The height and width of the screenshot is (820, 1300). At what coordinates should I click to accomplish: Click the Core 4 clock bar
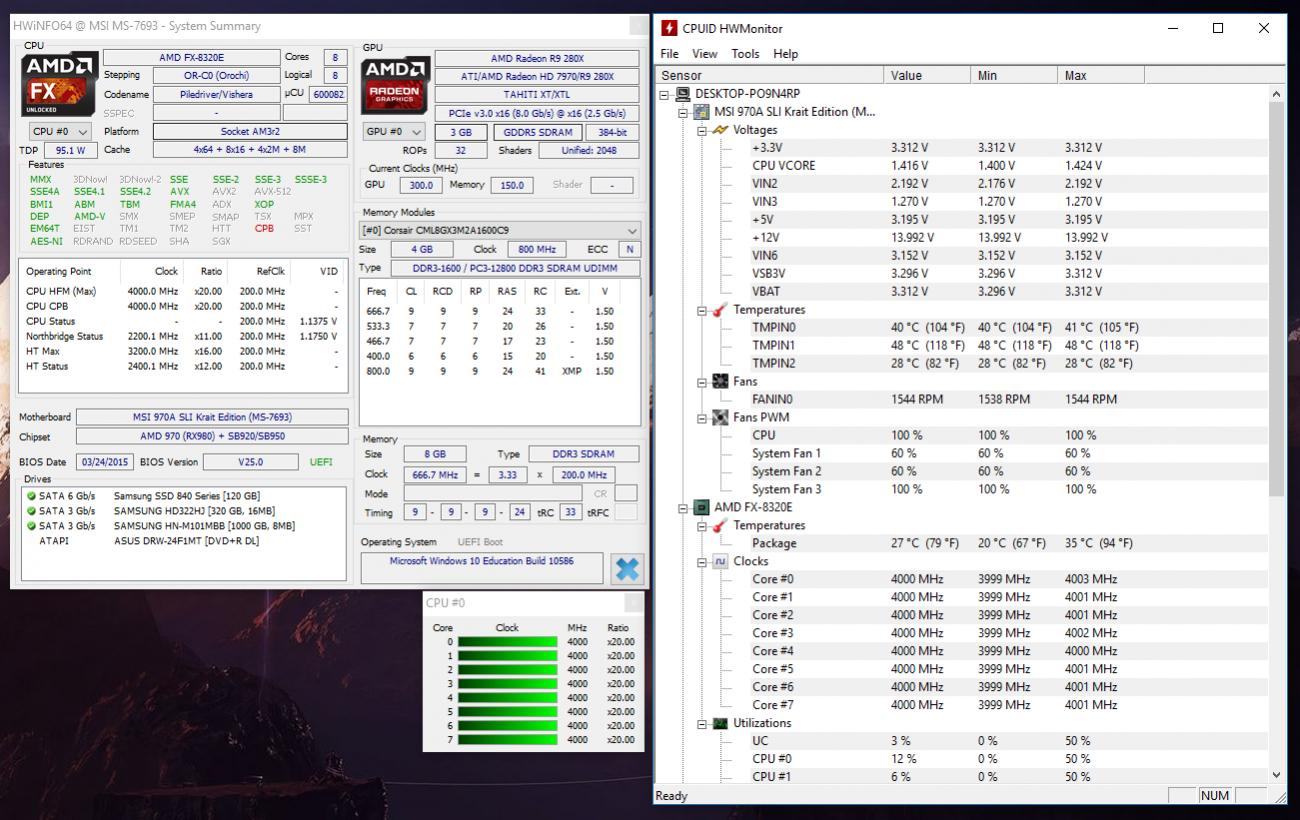(508, 698)
